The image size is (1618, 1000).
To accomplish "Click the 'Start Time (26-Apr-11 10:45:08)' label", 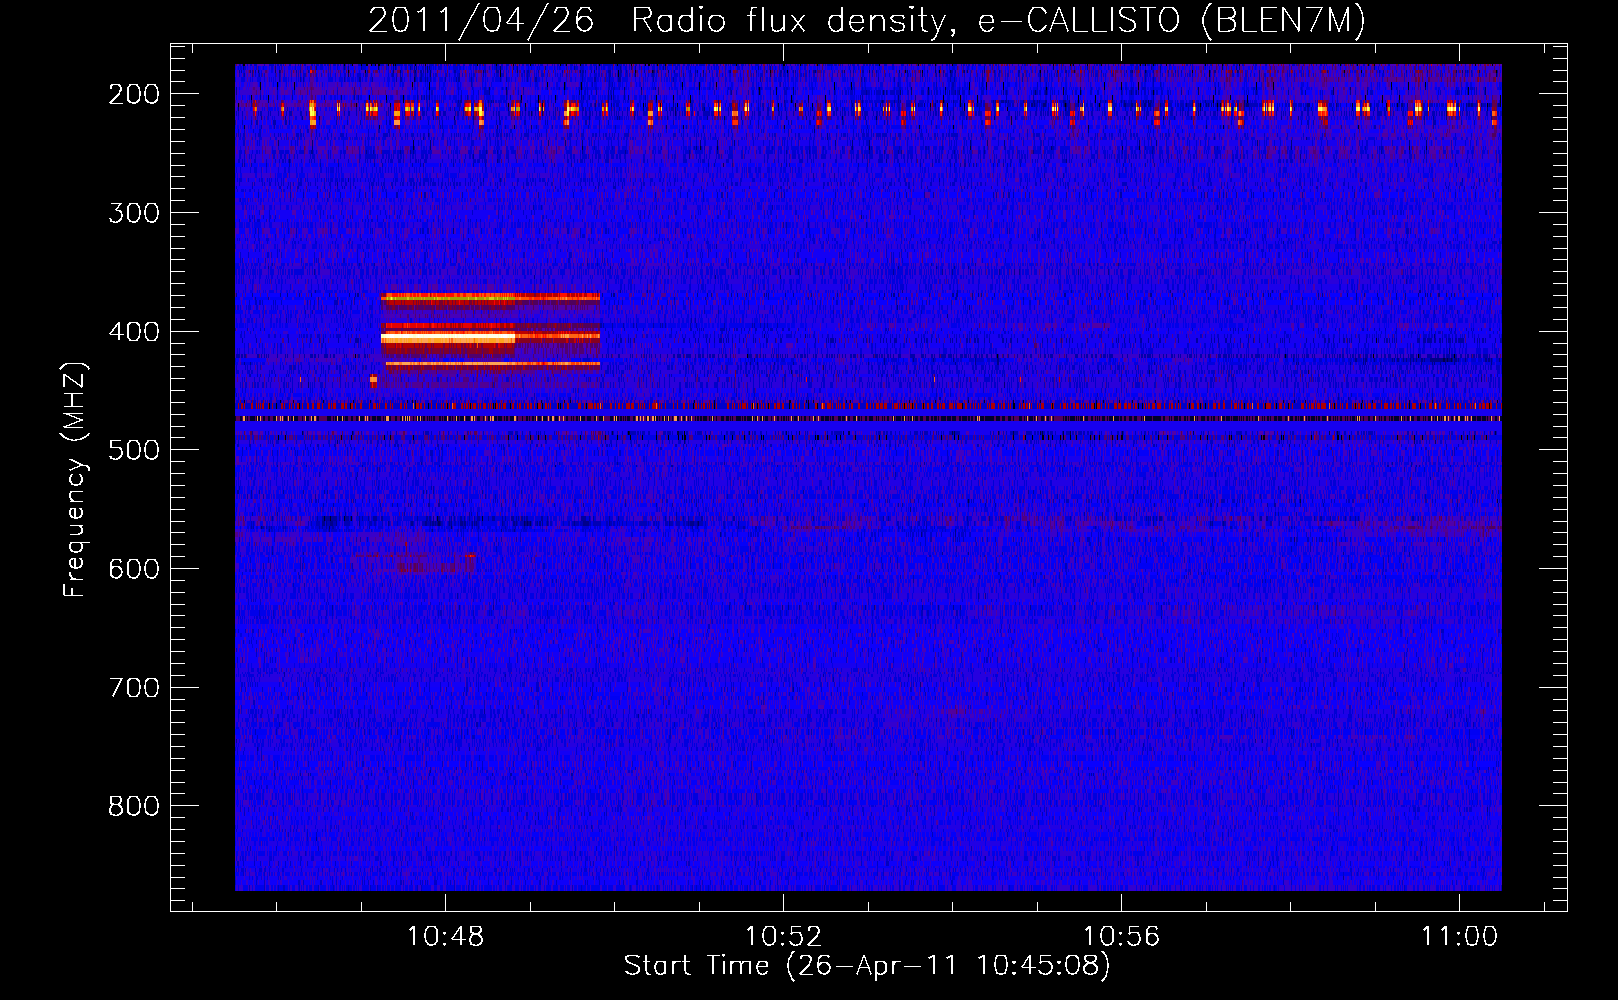I will 867,966.
